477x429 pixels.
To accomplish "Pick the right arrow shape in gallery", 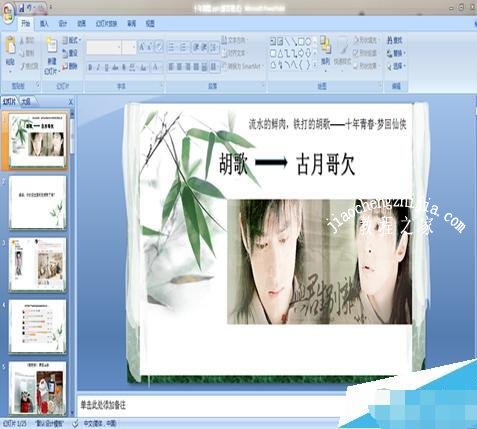I will 301,53.
